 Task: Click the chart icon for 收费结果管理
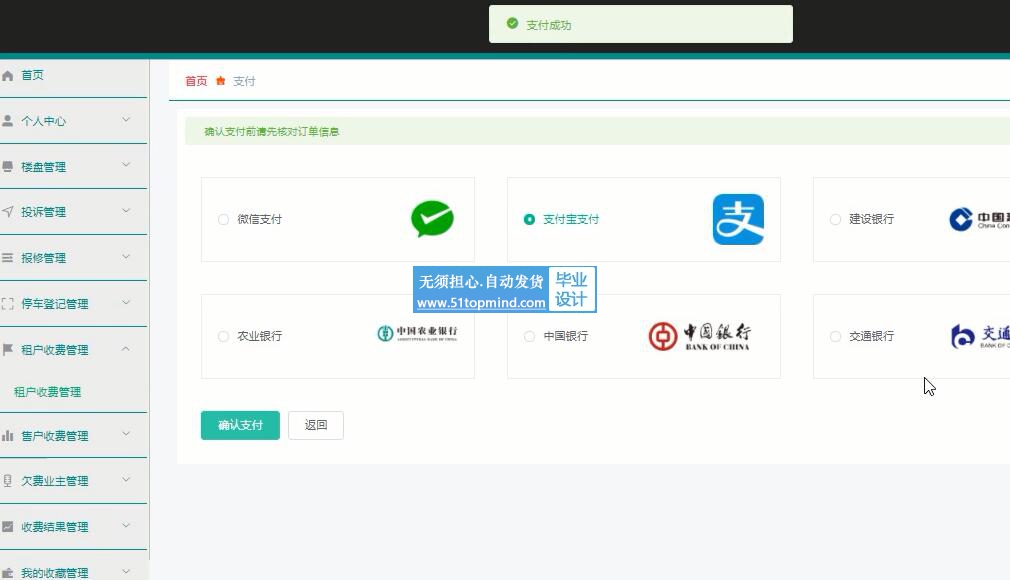[8, 527]
